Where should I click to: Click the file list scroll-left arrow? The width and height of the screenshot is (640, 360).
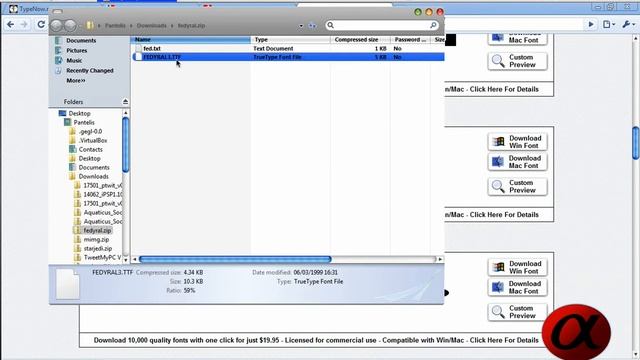click(x=135, y=259)
